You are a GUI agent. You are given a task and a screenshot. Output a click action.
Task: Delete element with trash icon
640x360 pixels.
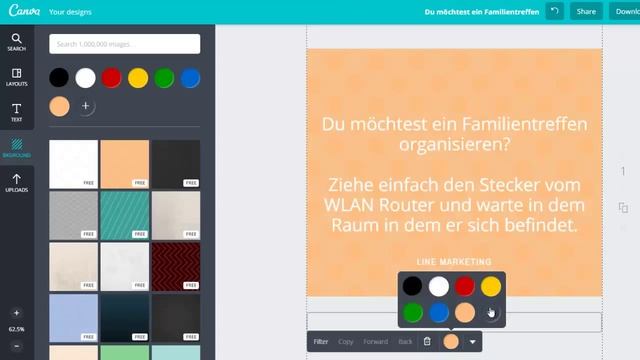pyautogui.click(x=427, y=341)
